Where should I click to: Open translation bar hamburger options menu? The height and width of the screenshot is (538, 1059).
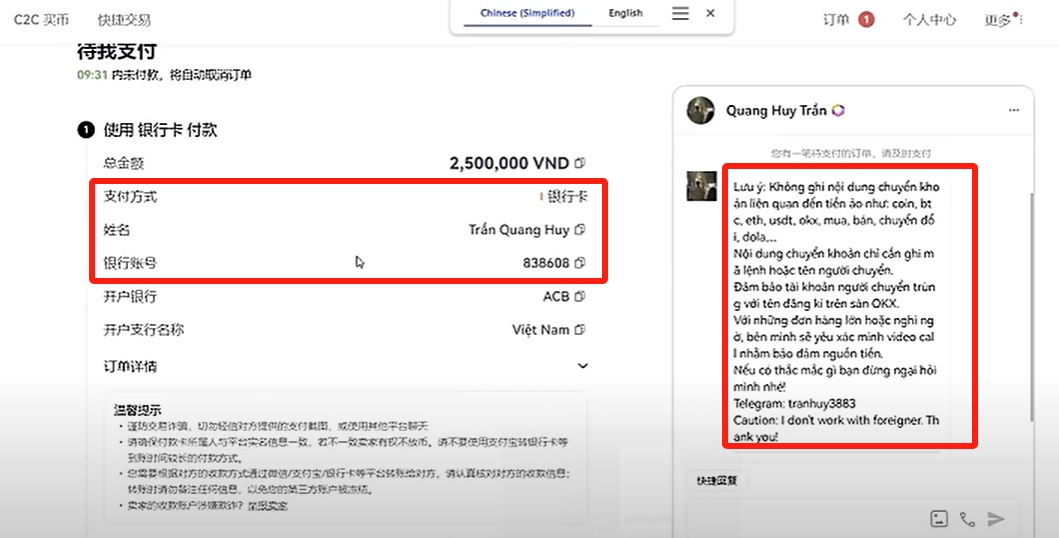coord(680,13)
